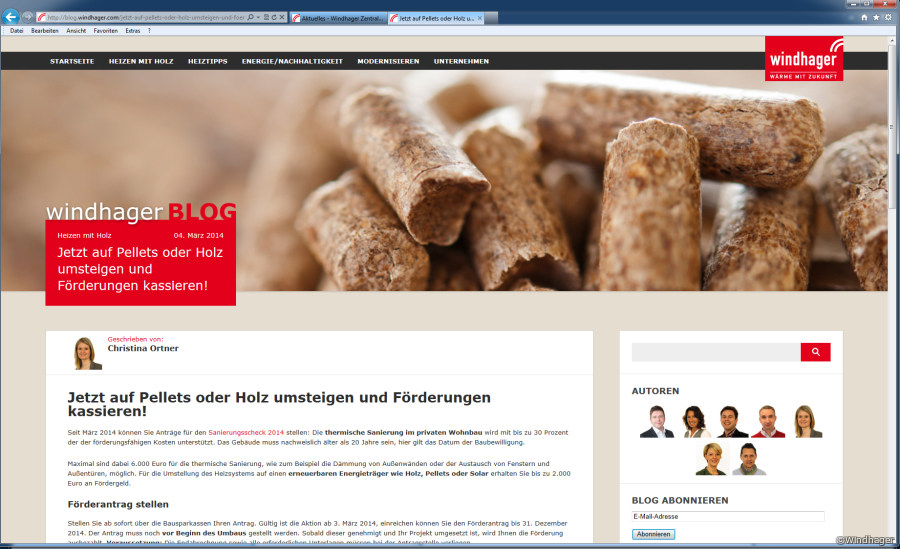Screen dimensions: 900x549
Task: Click the E-Mail-Adresse input field
Action: [727, 517]
